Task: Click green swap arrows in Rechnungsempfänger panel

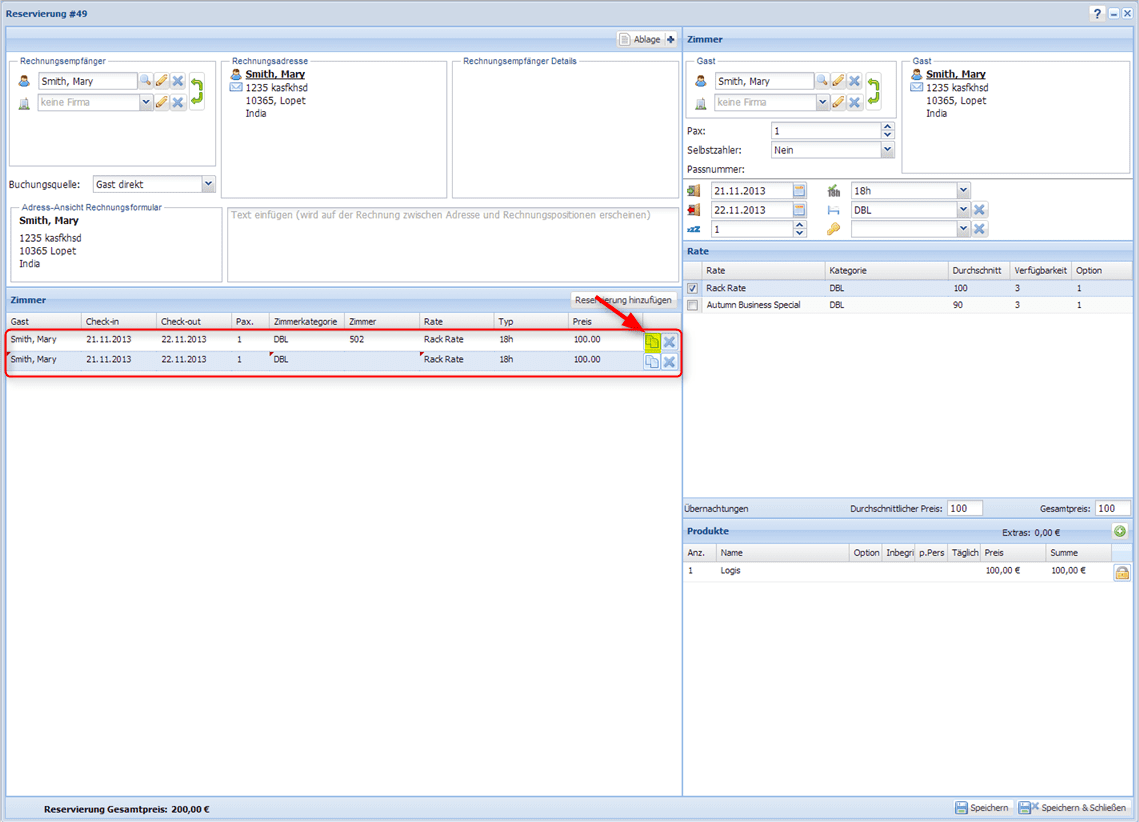Action: [x=197, y=91]
